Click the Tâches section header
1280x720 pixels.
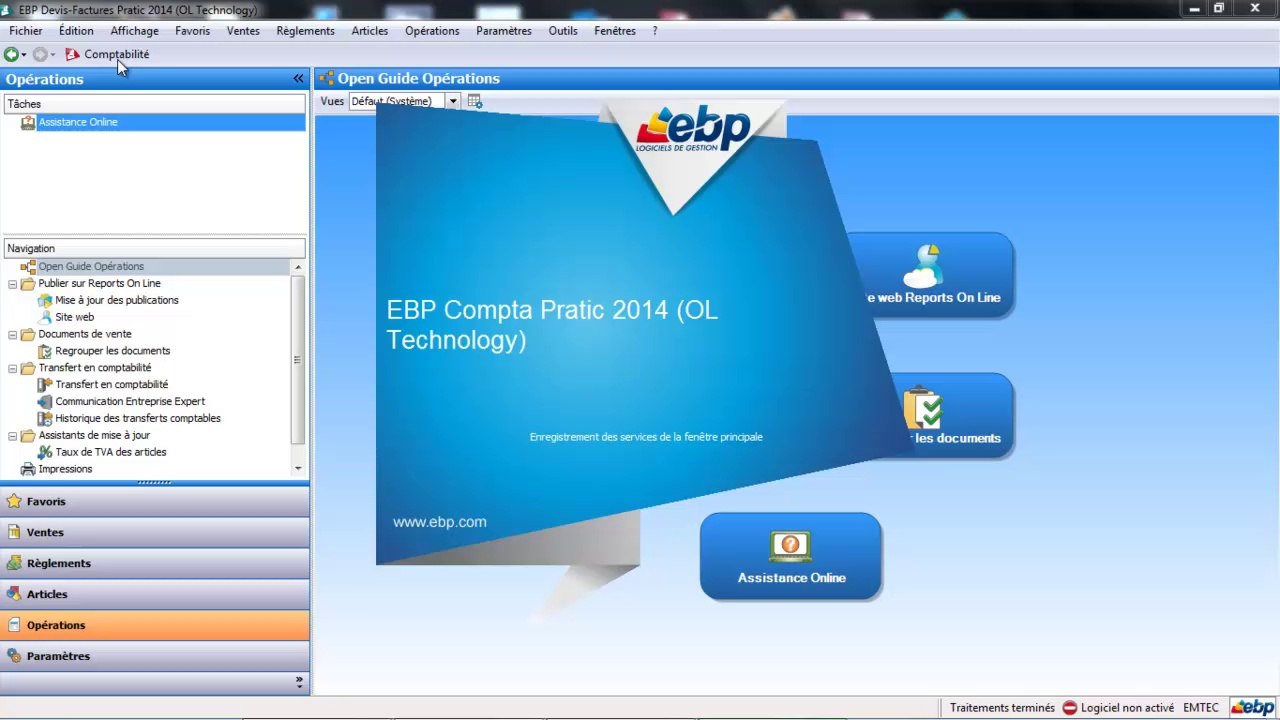(155, 104)
